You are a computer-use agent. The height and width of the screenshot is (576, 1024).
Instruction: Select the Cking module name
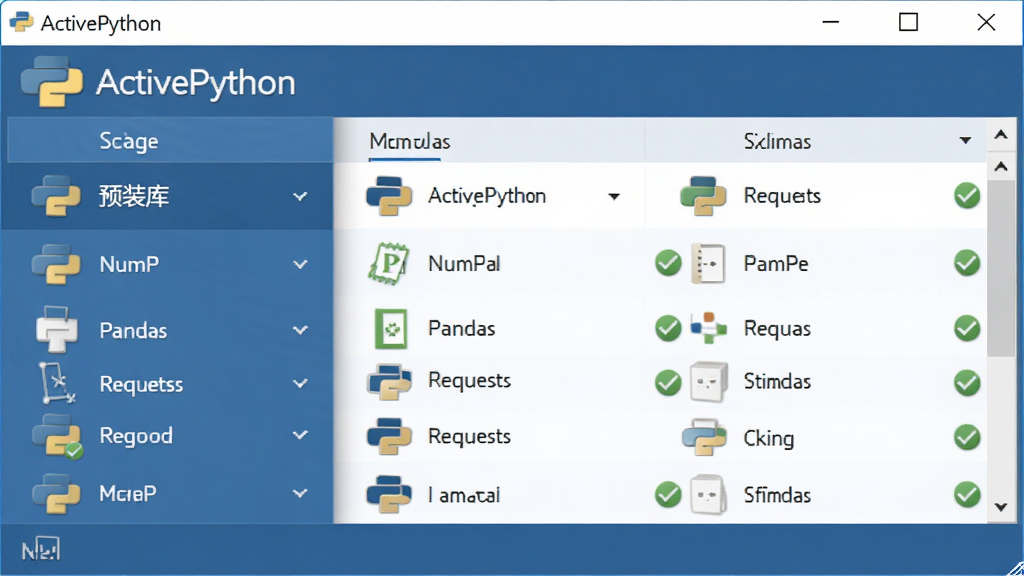tap(769, 438)
